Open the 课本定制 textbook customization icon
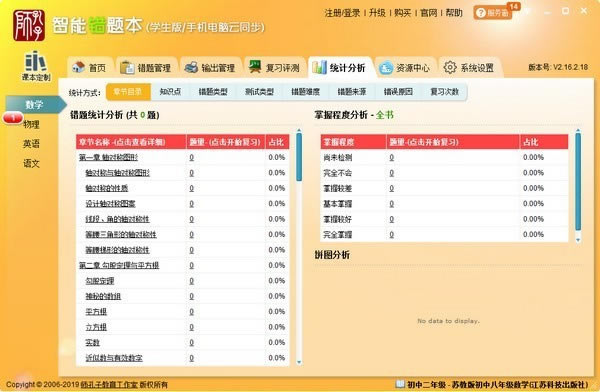The height and width of the screenshot is (392, 600). coord(36,65)
